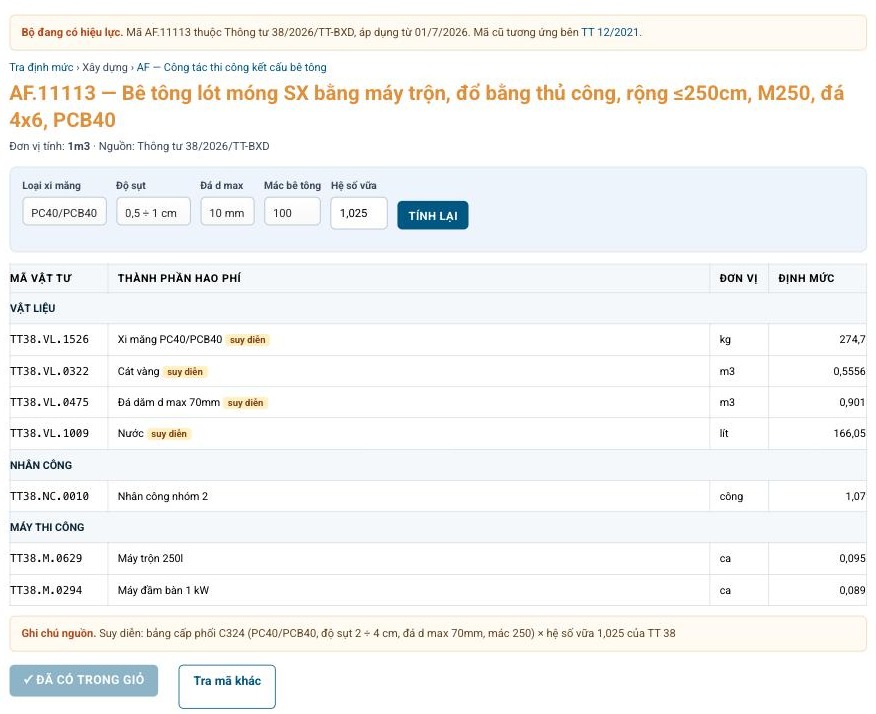Click the TÍNH LẠI button
The height and width of the screenshot is (714, 876).
pos(433,215)
